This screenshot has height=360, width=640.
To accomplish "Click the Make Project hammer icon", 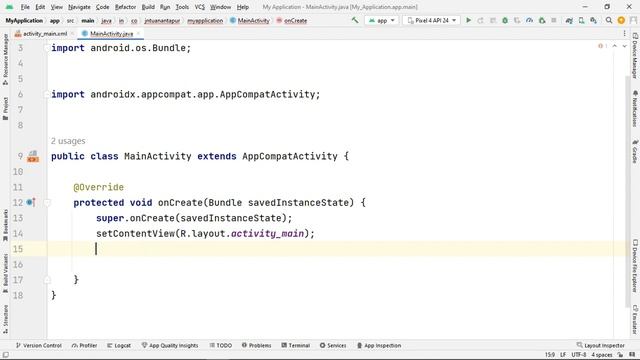I will click(x=355, y=20).
